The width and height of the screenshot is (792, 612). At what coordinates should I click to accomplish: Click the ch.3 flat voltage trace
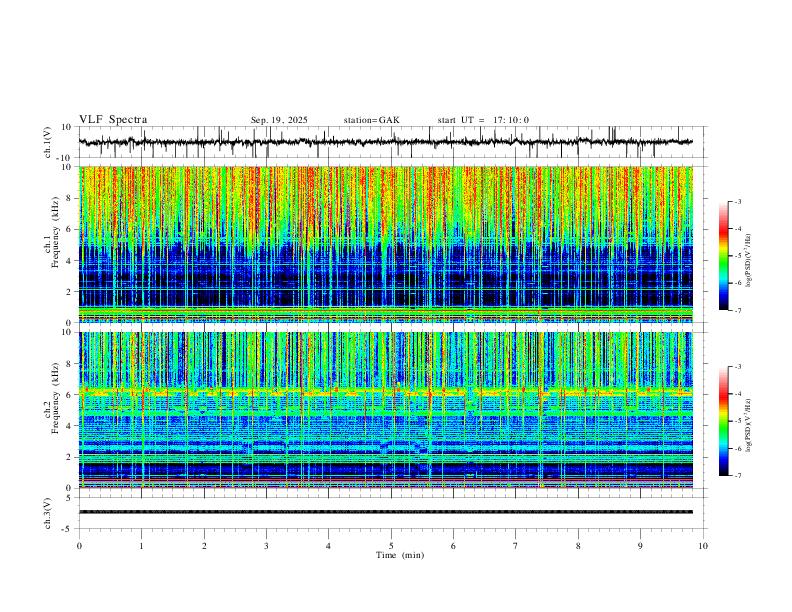(x=385, y=512)
